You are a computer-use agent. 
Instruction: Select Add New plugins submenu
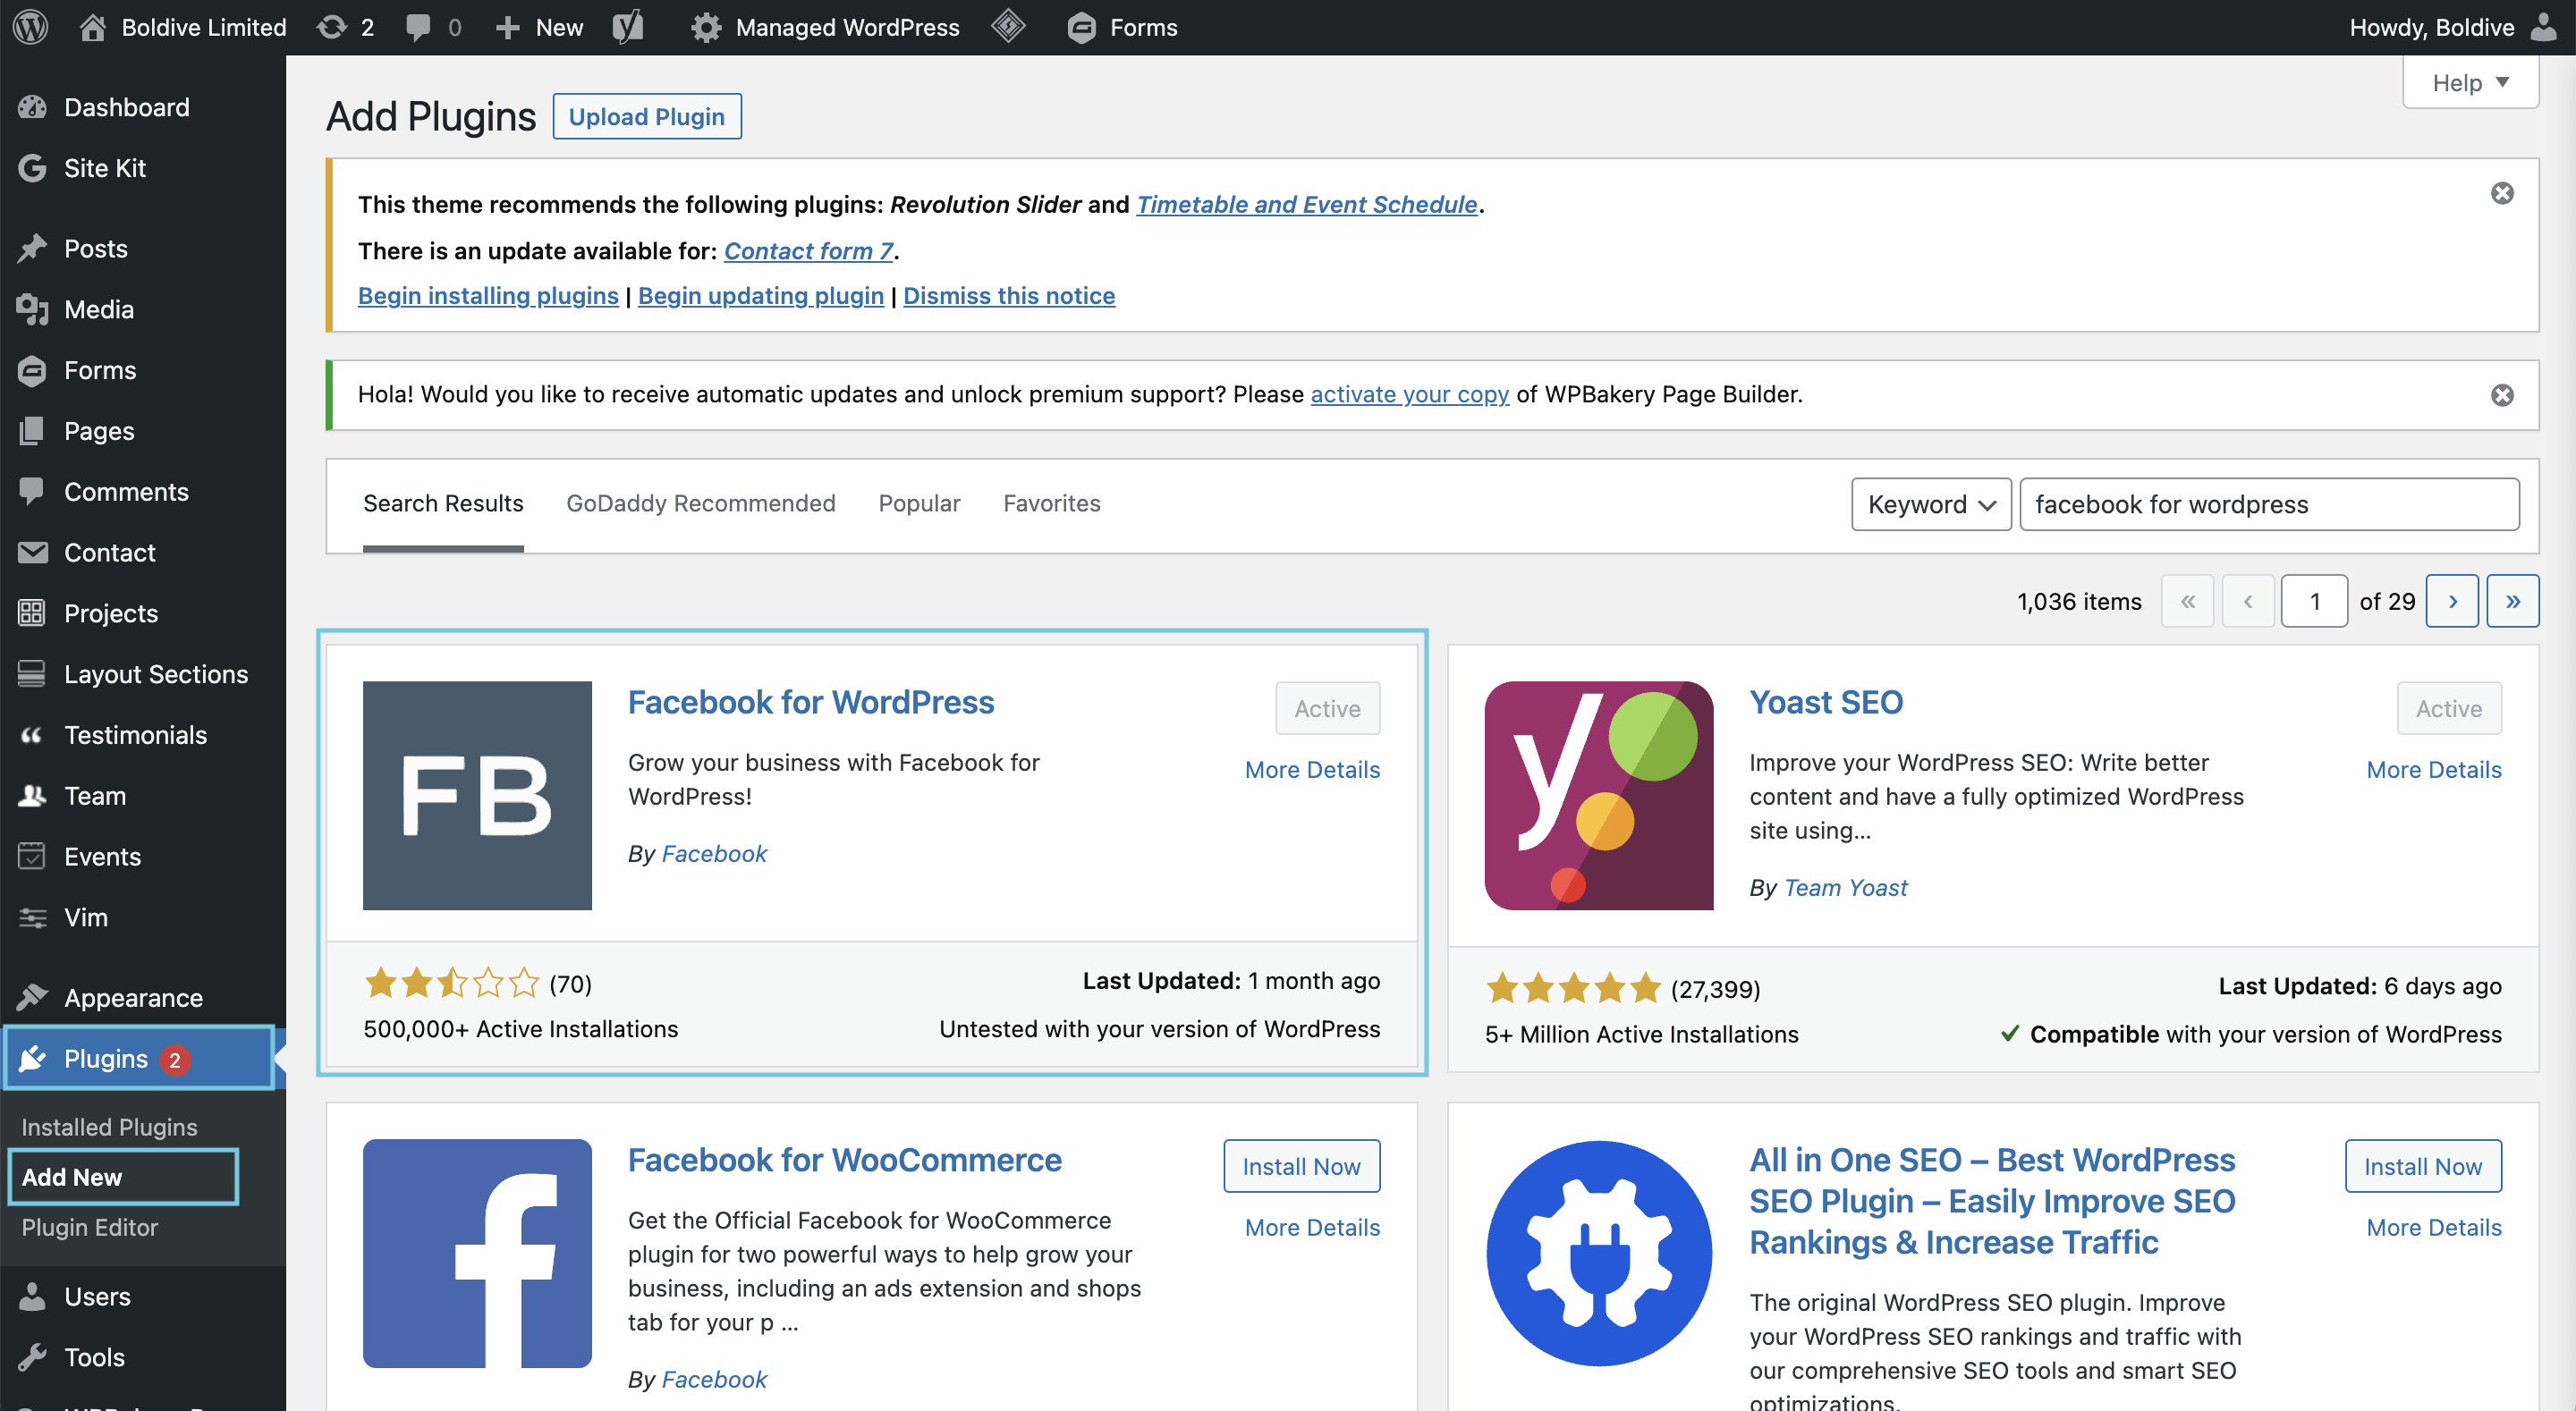[72, 1177]
